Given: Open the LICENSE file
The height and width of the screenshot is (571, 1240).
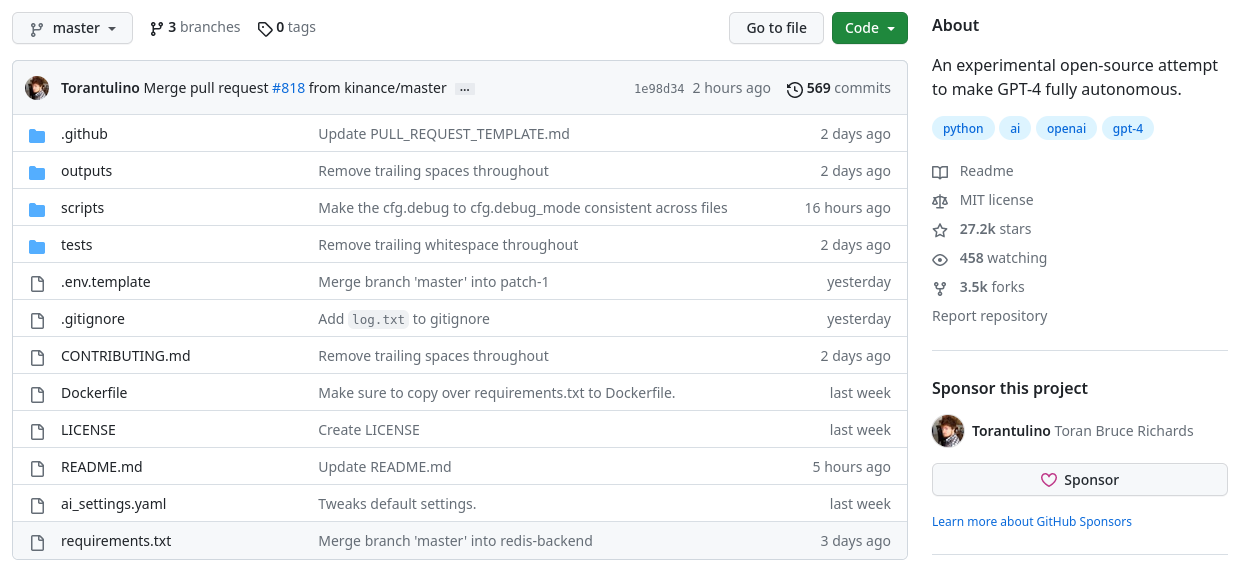Looking at the screenshot, I should 88,430.
